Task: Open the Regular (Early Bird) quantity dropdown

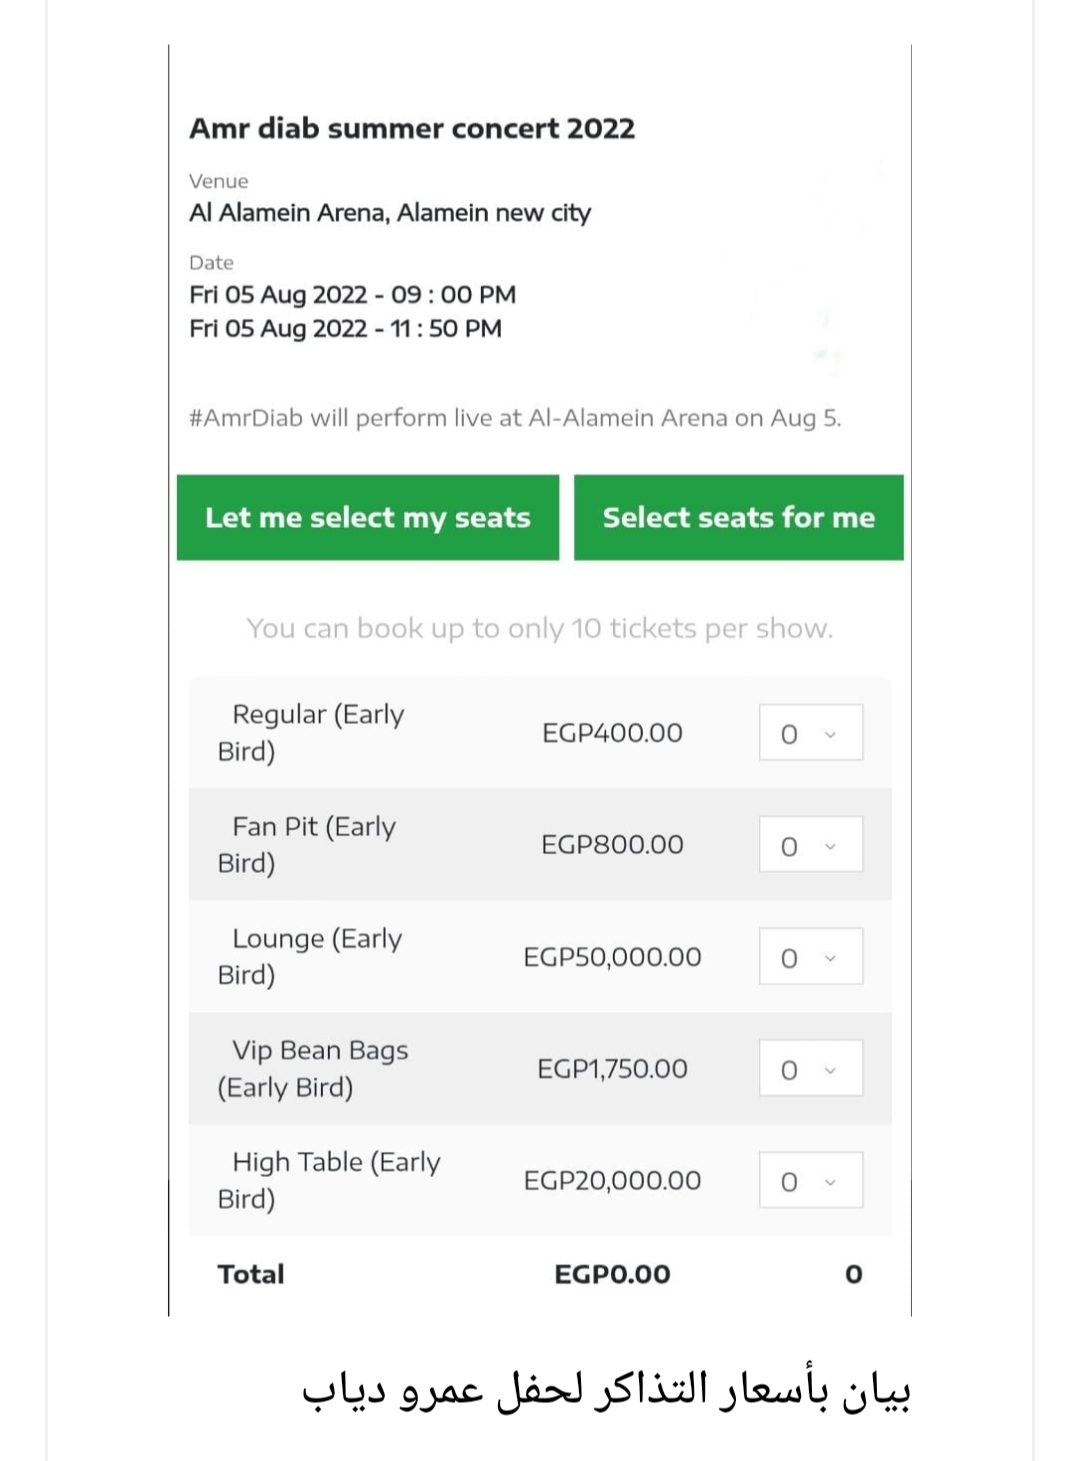Action: [x=810, y=733]
